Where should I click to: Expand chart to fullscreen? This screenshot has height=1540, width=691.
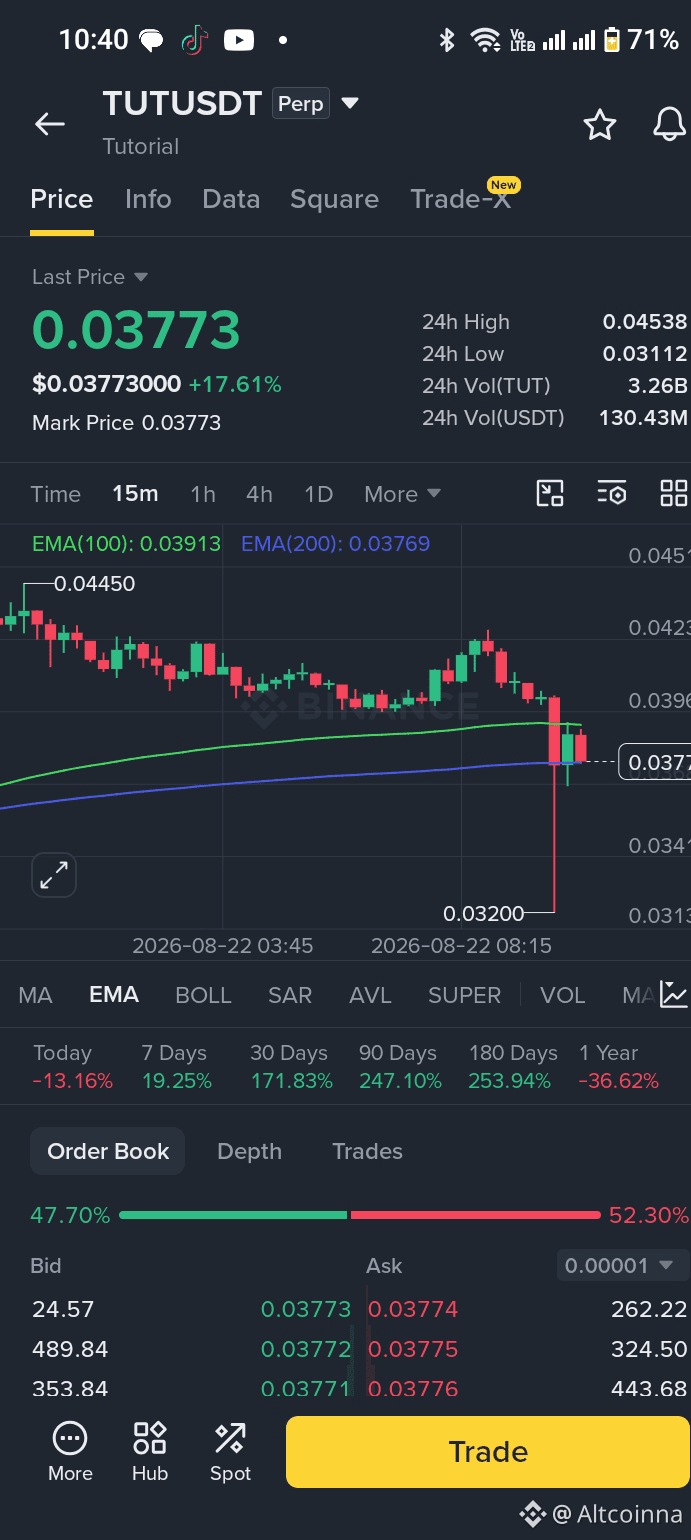click(x=54, y=875)
